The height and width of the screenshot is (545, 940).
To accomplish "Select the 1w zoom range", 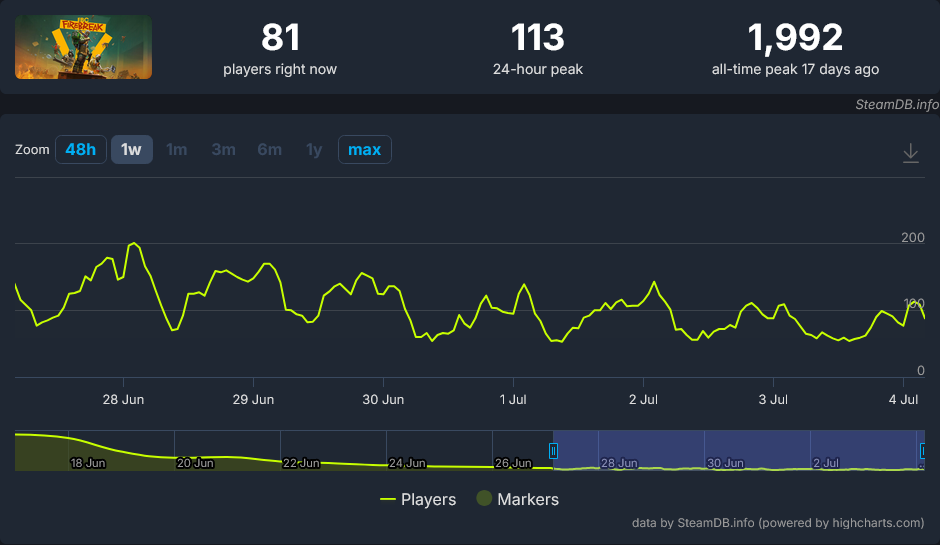I will (x=131, y=149).
